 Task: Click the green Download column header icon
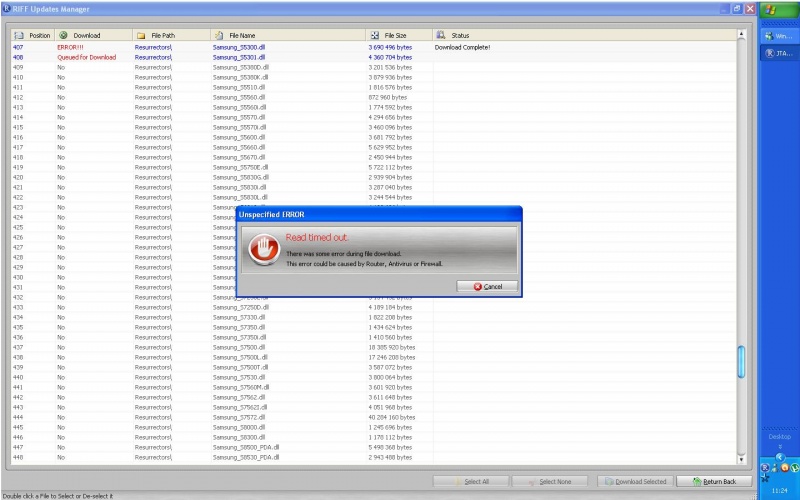63,35
